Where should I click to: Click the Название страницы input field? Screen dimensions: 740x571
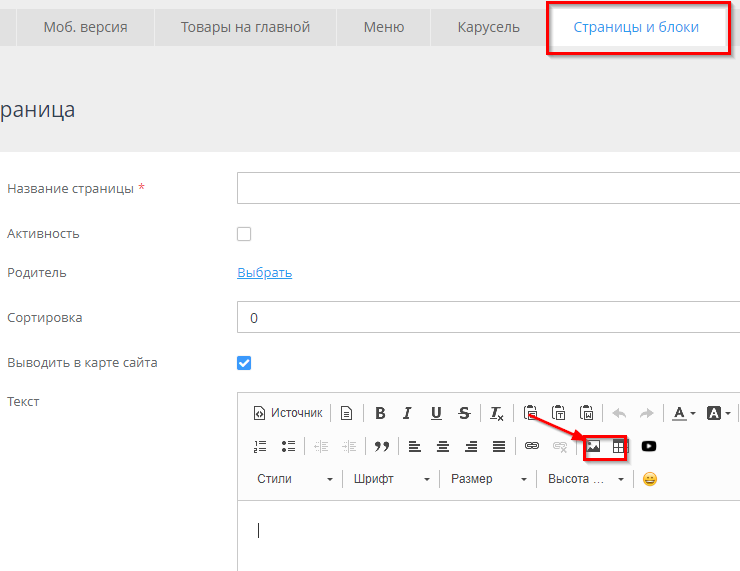coord(488,188)
